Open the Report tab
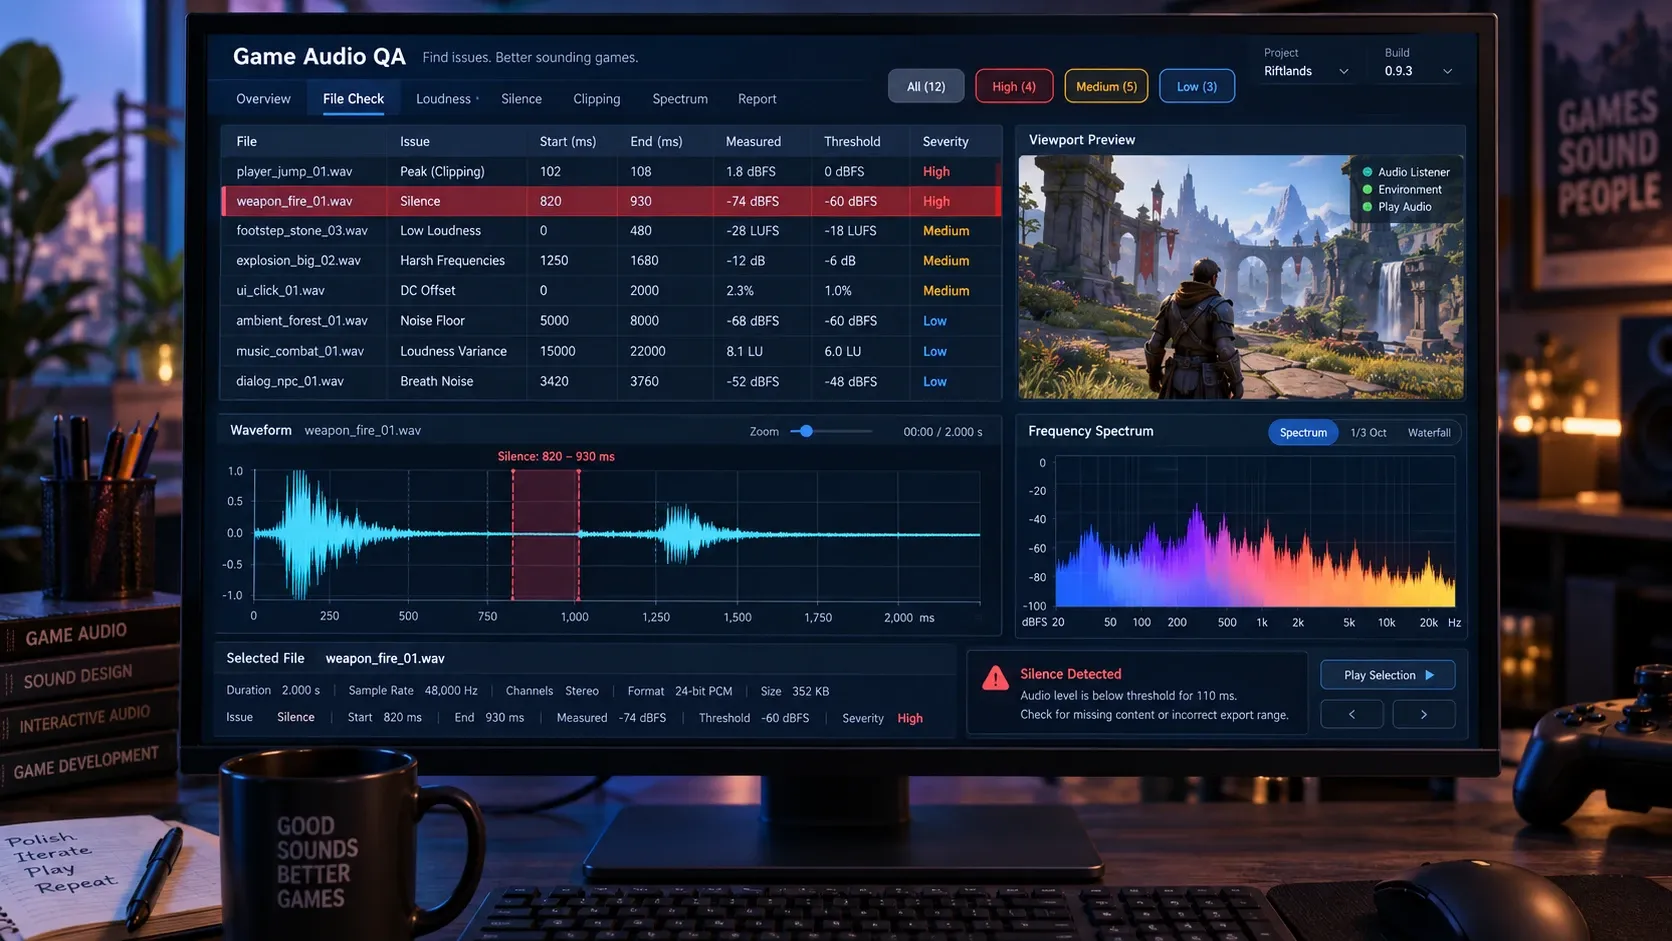The height and width of the screenshot is (941, 1672). click(757, 99)
